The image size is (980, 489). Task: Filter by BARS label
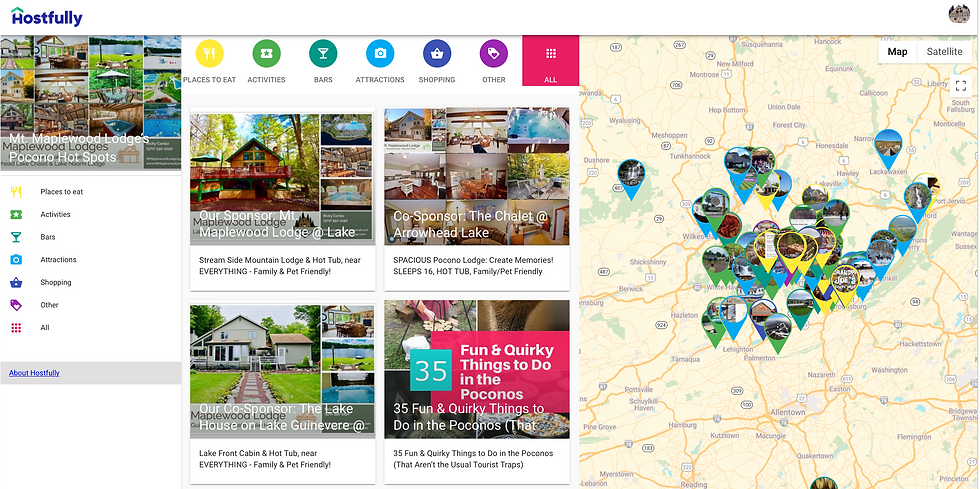(323, 80)
